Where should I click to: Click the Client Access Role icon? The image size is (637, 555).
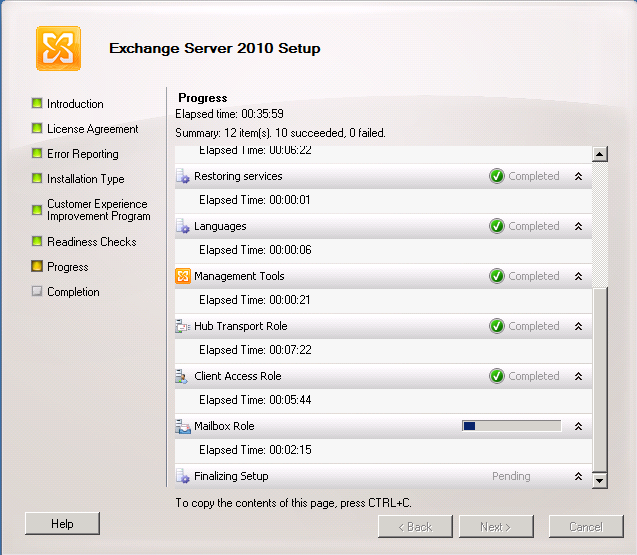click(182, 376)
